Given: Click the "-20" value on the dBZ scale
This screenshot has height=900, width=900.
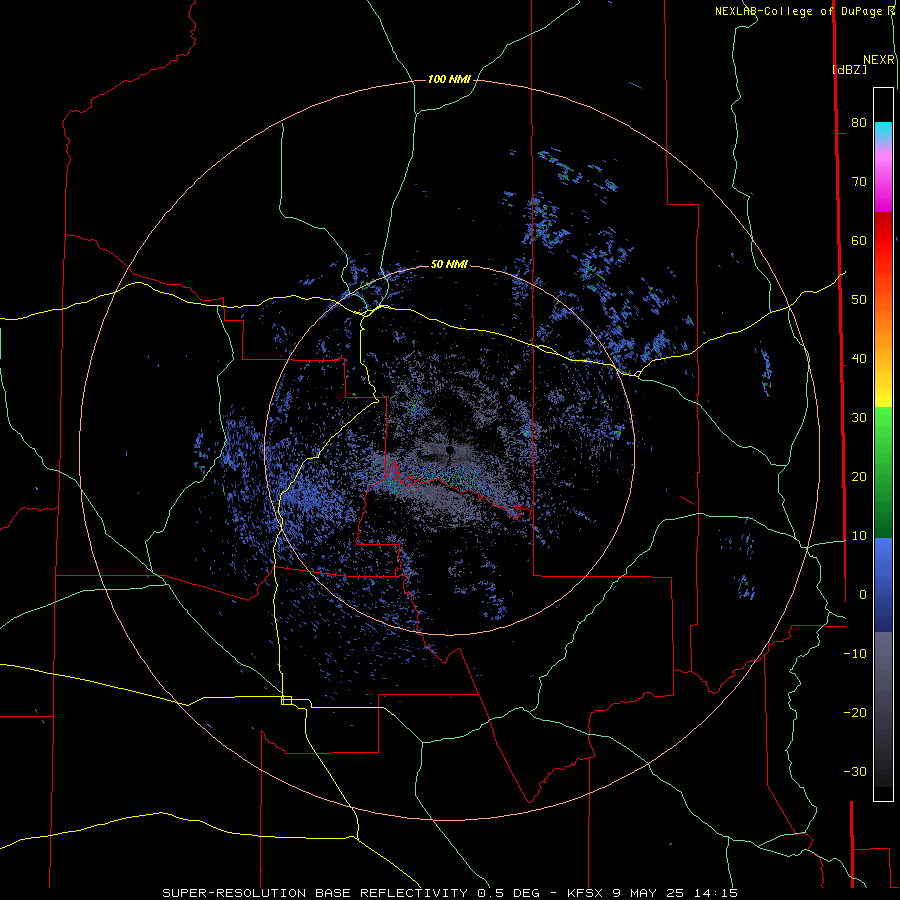Looking at the screenshot, I should [x=855, y=713].
